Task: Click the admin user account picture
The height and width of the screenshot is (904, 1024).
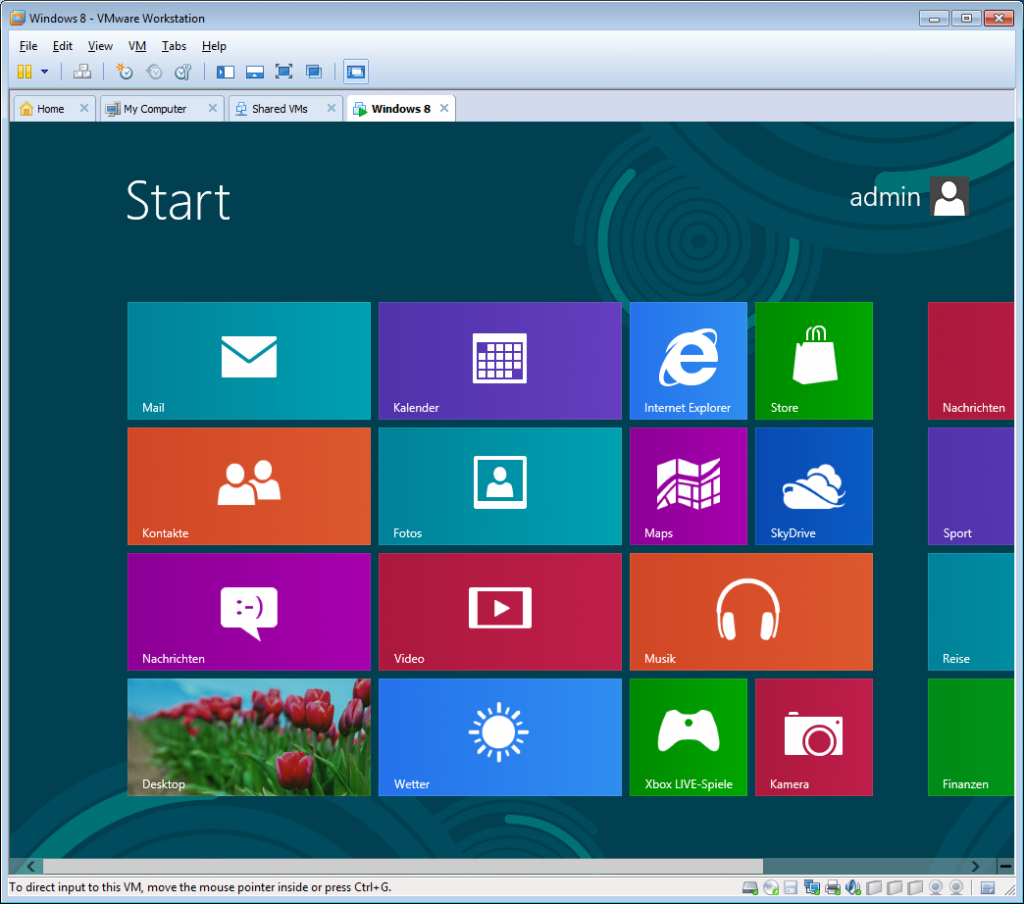Action: (949, 197)
